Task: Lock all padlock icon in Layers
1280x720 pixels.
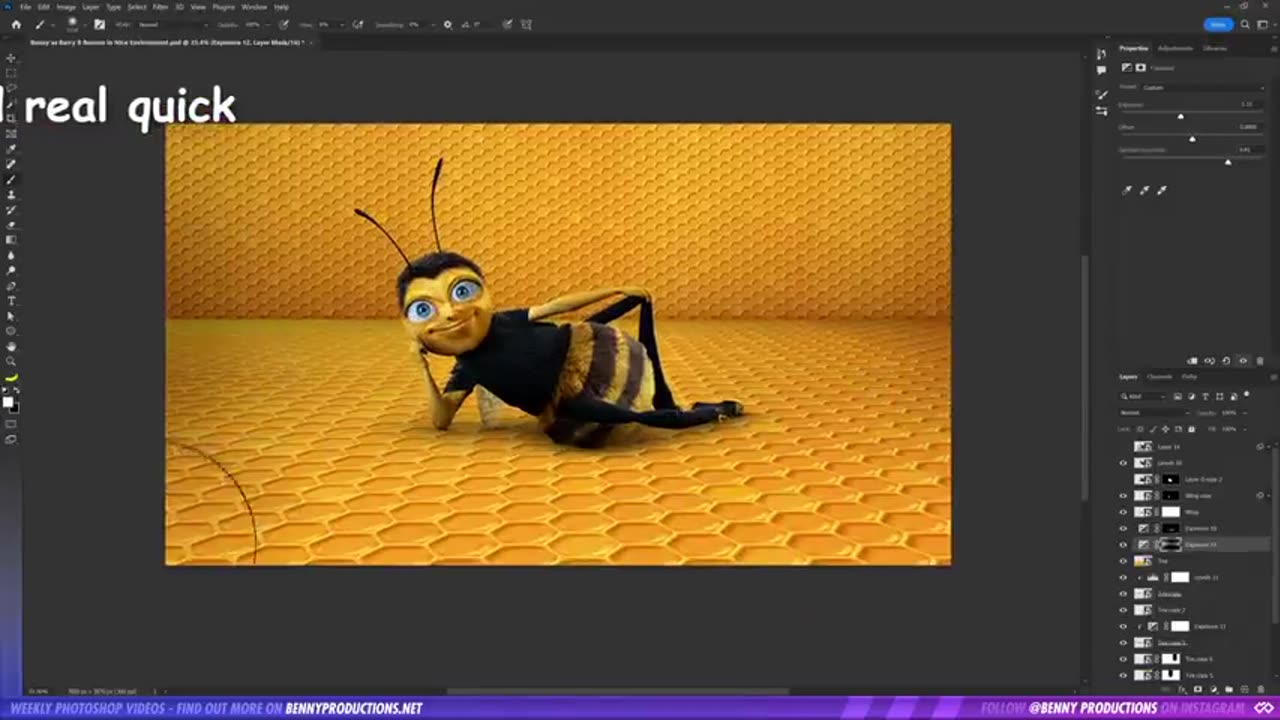Action: tap(1191, 429)
